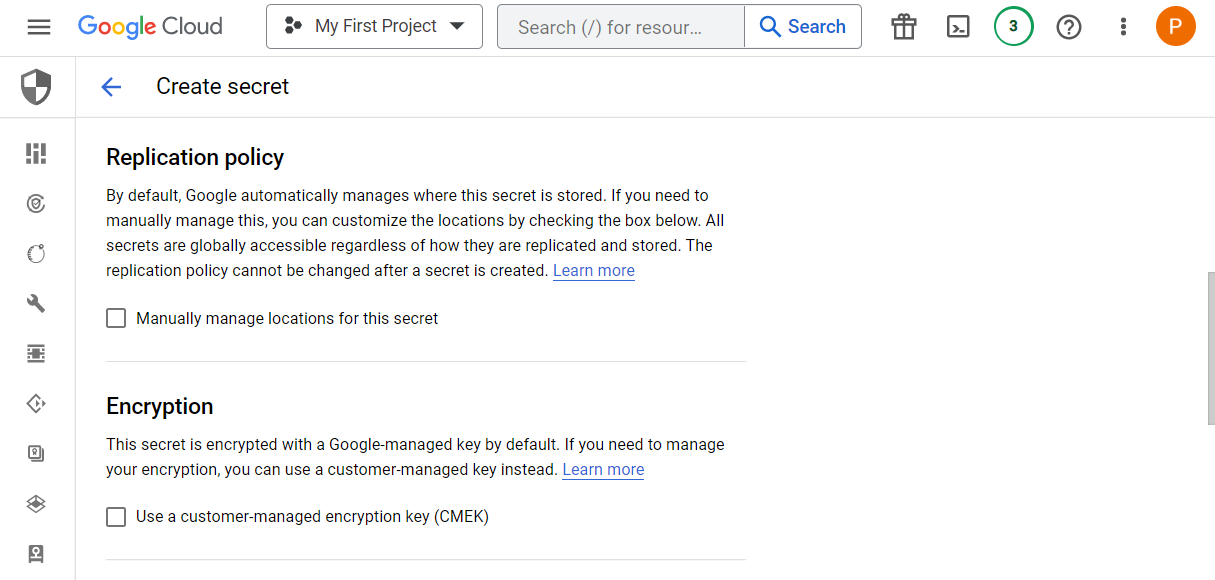Go back using the blue arrow
Screen dimensions: 1215x580
tap(111, 87)
